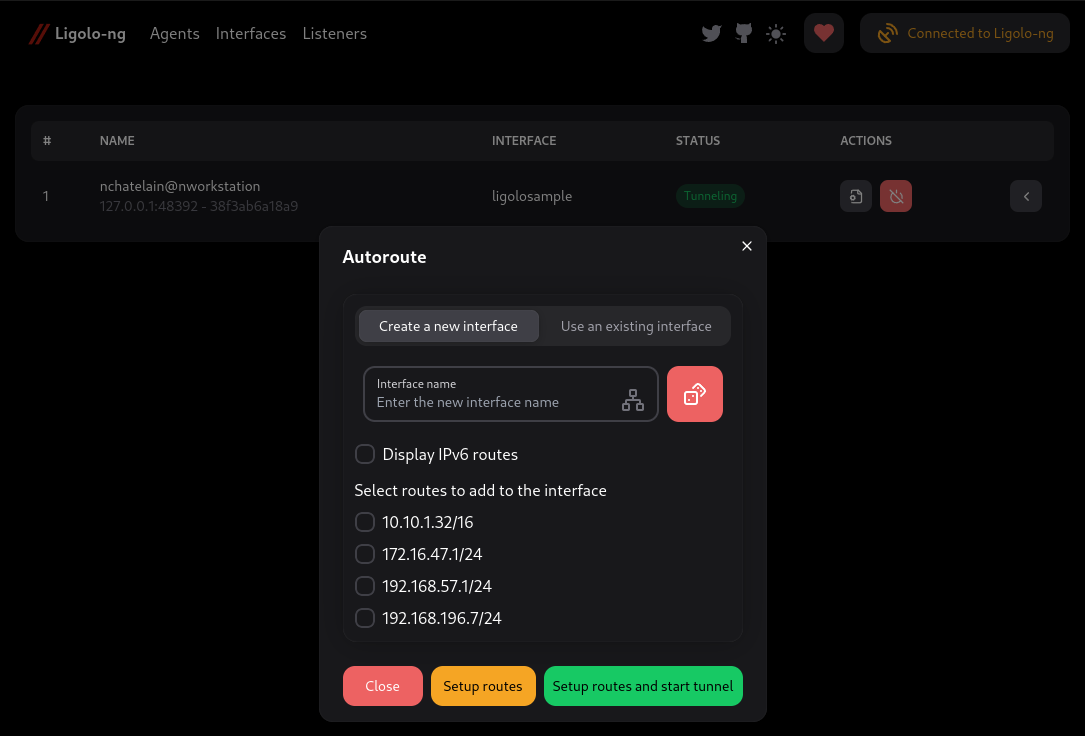Switch to Create a new interface tab

tap(448, 326)
